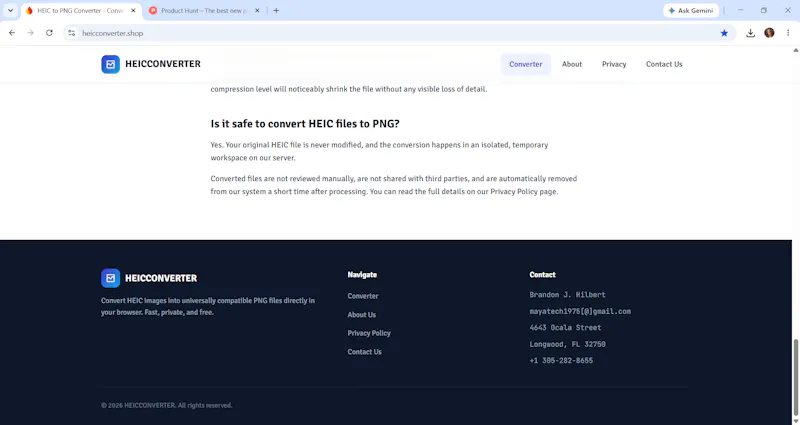Click the footer Navigate heading

pos(362,274)
